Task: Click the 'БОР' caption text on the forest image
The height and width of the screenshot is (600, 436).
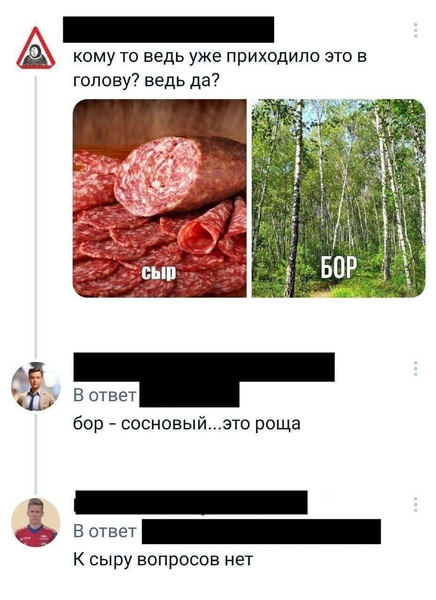Action: click(x=338, y=267)
